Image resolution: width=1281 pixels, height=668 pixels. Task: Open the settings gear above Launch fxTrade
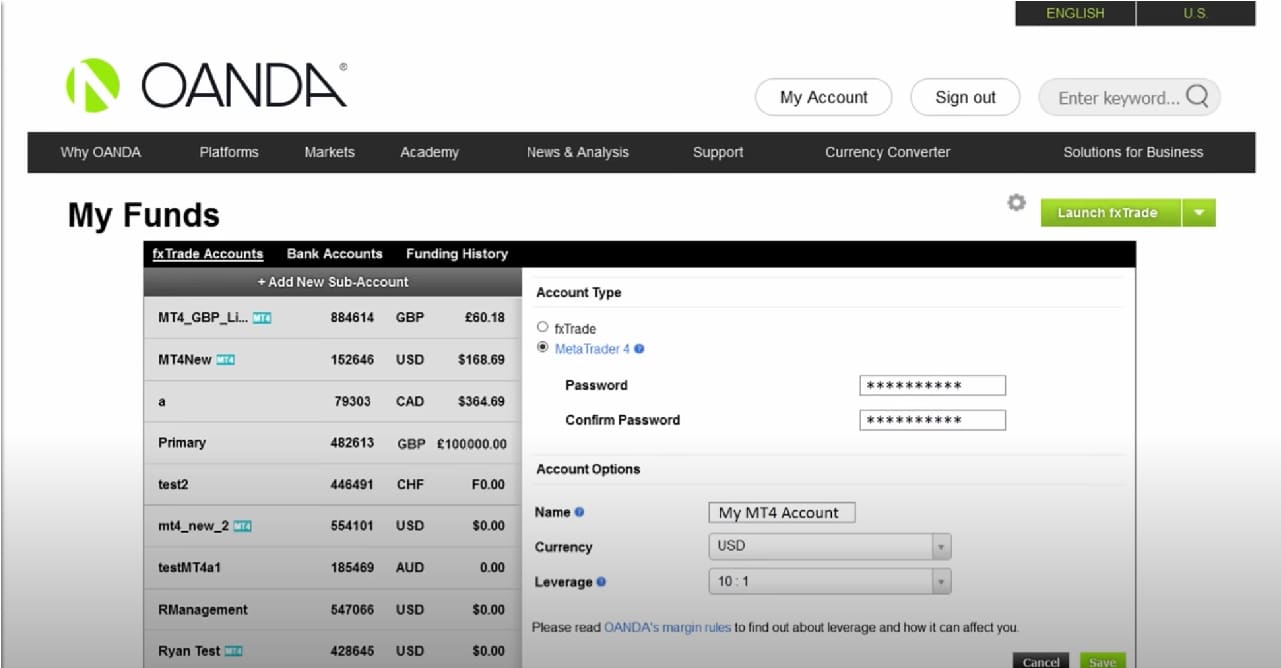point(1016,202)
